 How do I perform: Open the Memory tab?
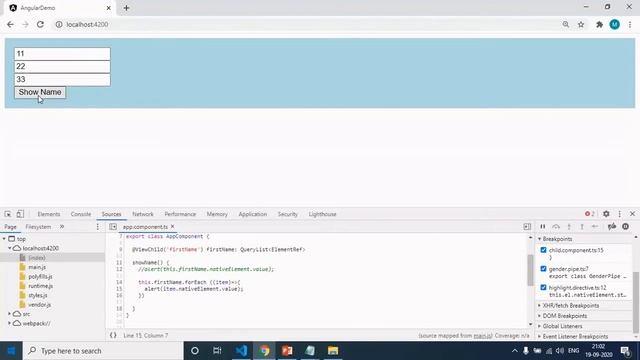click(x=217, y=214)
